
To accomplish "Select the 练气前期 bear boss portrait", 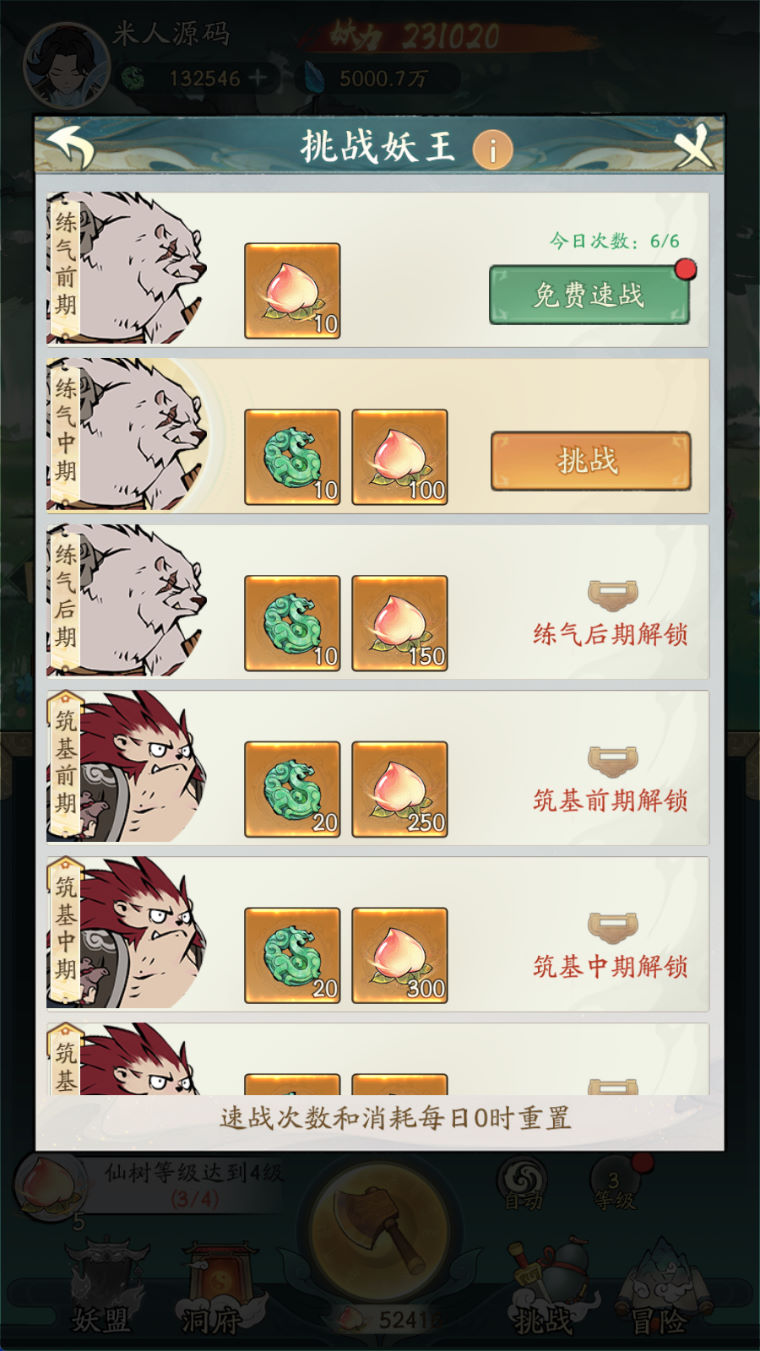I will point(127,269).
